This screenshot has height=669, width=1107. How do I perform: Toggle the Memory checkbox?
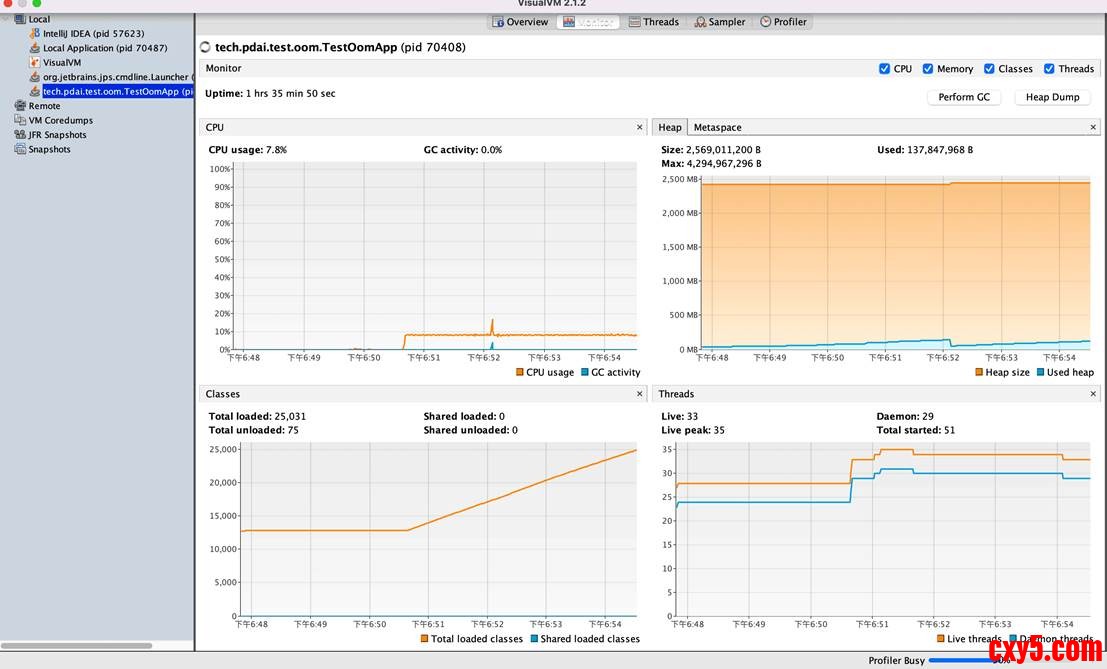[928, 69]
